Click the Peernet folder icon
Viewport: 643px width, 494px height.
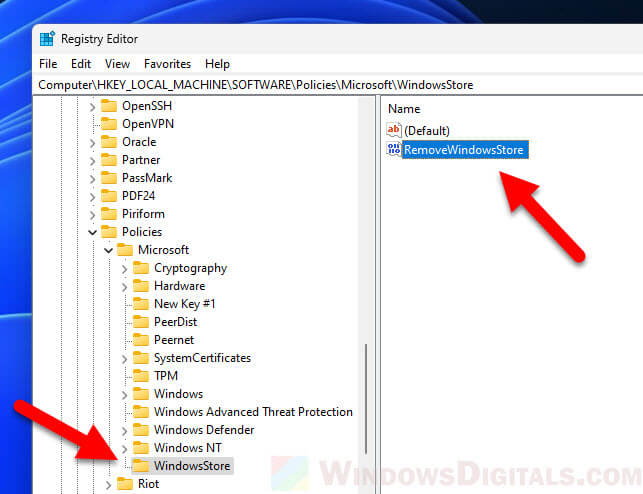click(141, 340)
